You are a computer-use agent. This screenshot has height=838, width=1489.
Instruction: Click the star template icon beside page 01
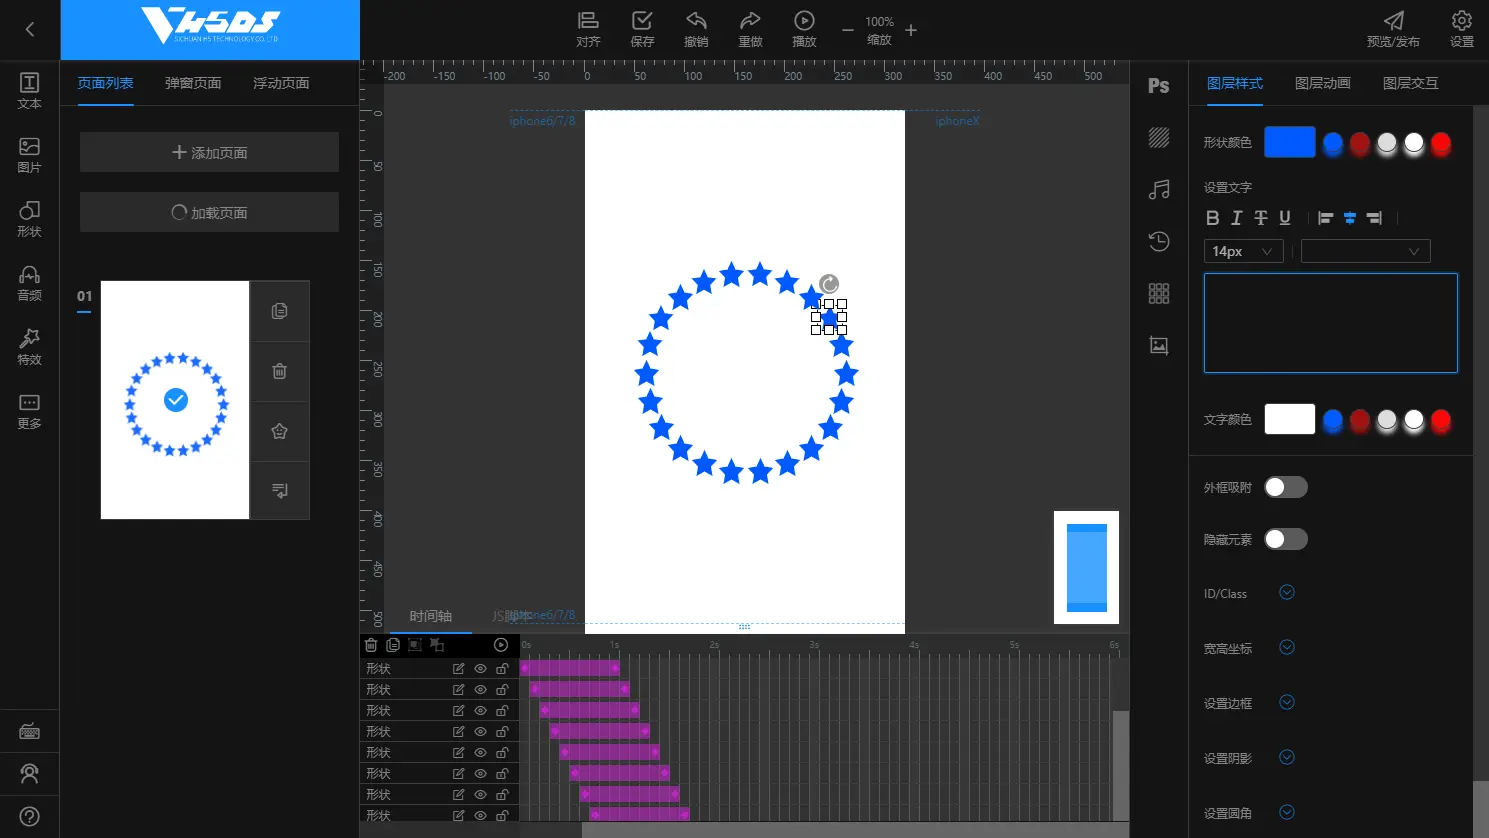[280, 431]
